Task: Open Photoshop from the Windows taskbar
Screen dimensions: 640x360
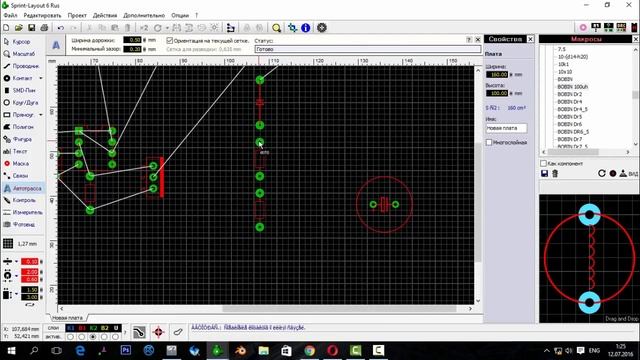Action: point(126,350)
